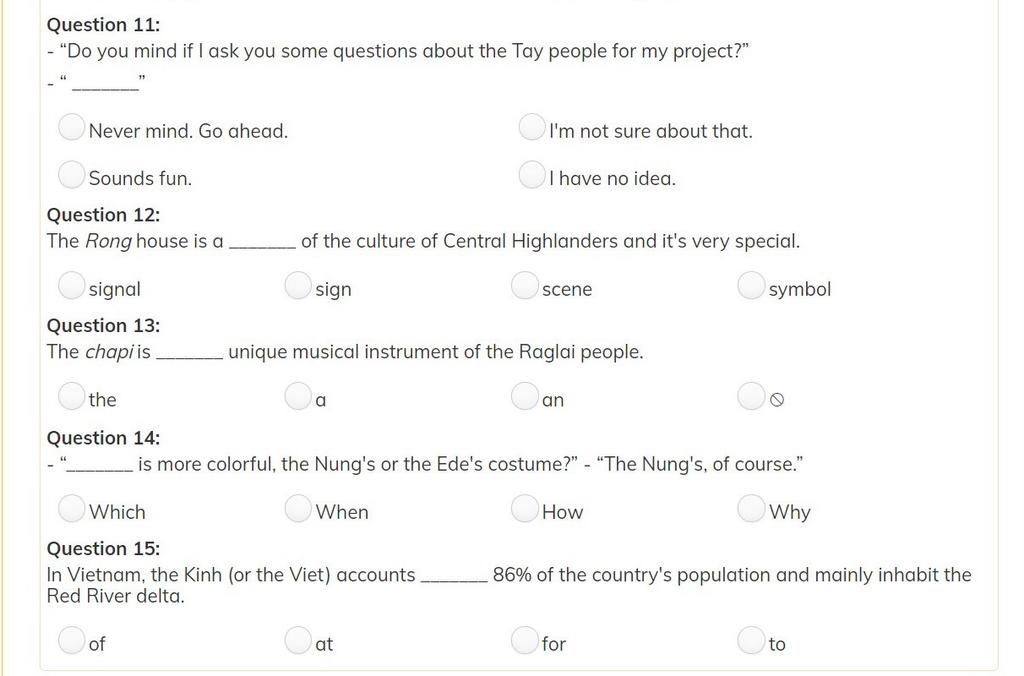
Task: Choose preposition 'at' for Question 15
Action: point(298,640)
